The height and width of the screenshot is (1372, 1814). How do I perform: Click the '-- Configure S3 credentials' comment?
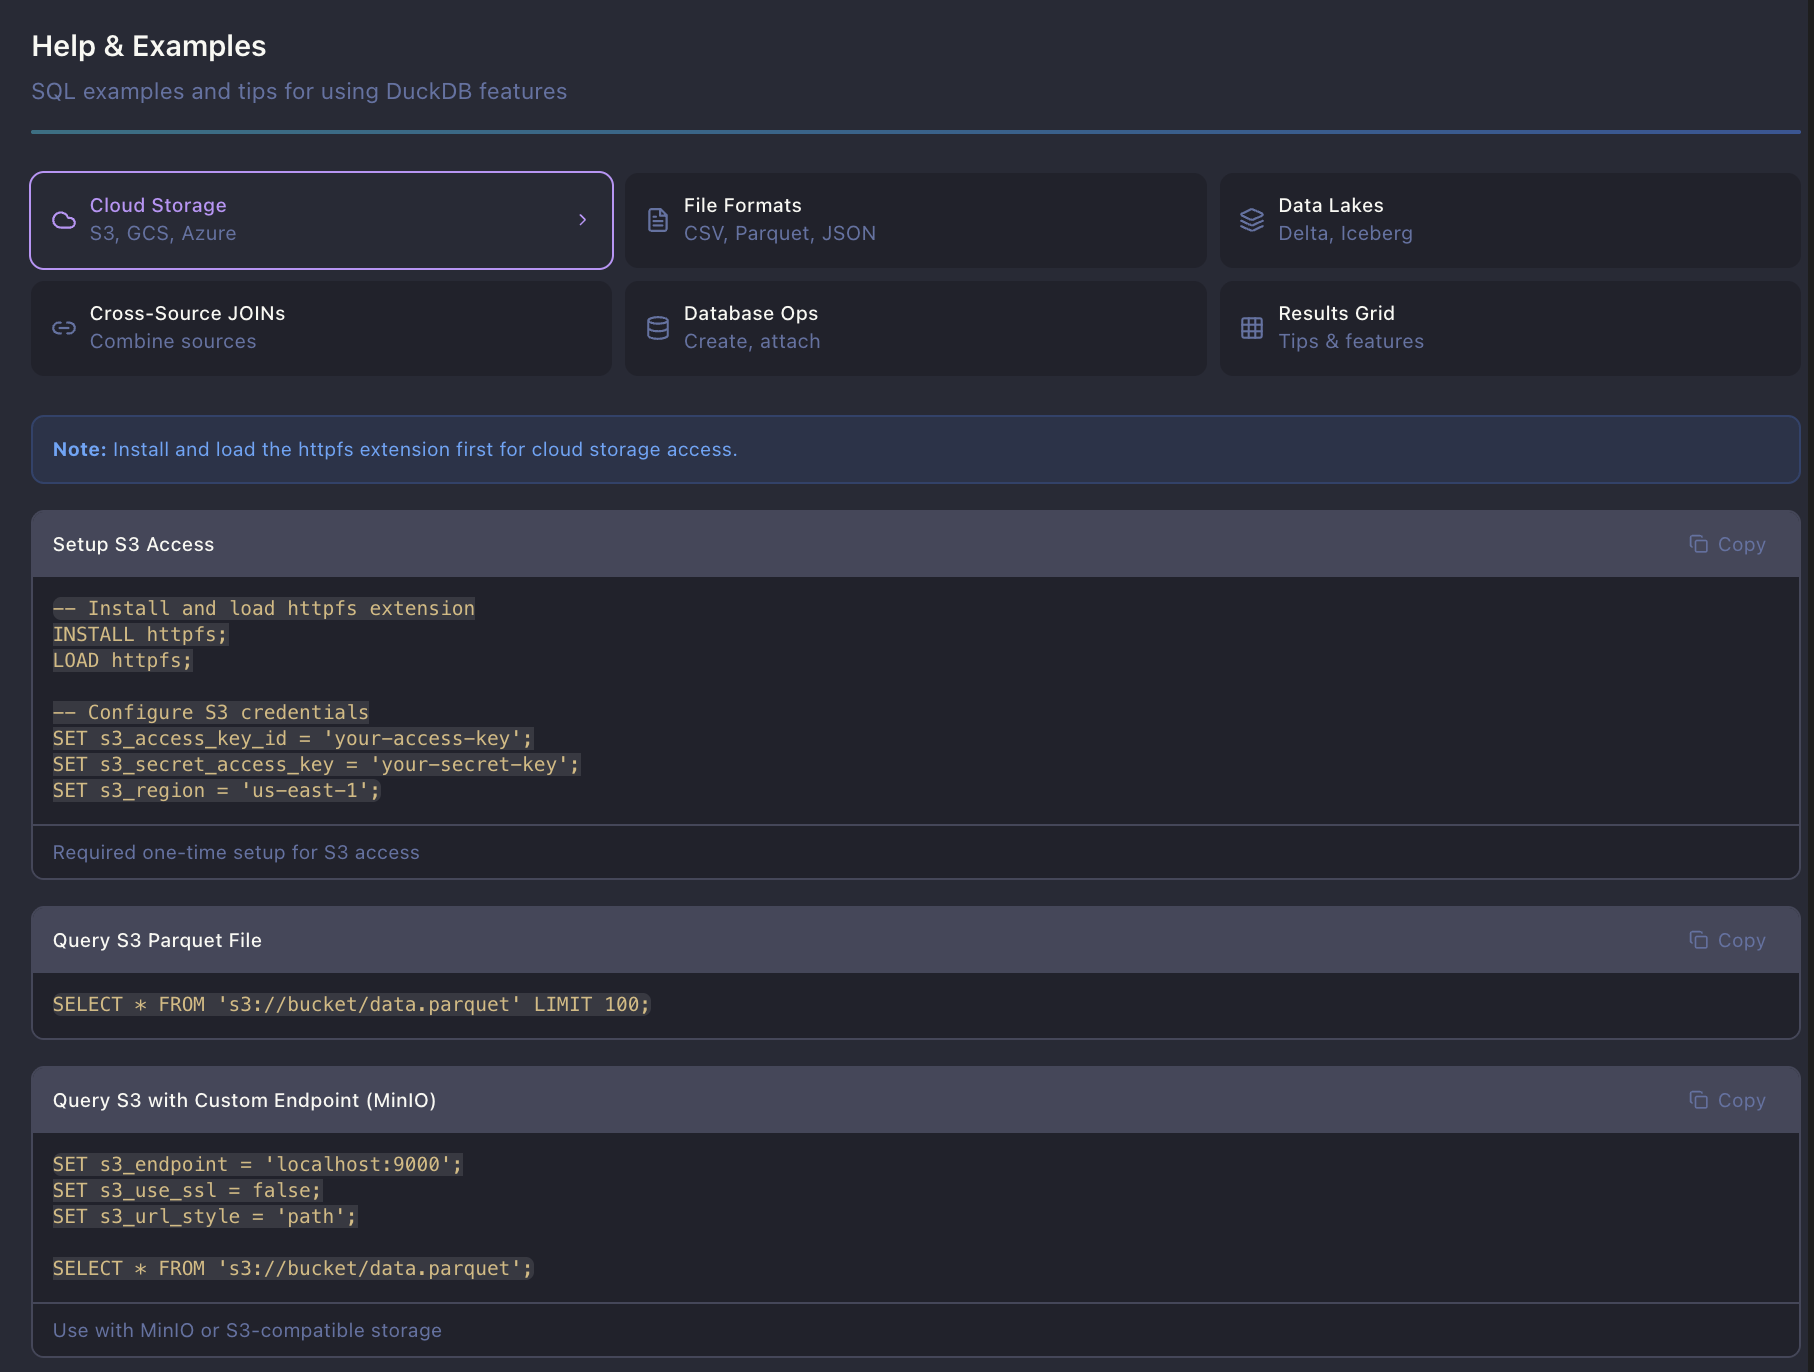[x=211, y=712]
